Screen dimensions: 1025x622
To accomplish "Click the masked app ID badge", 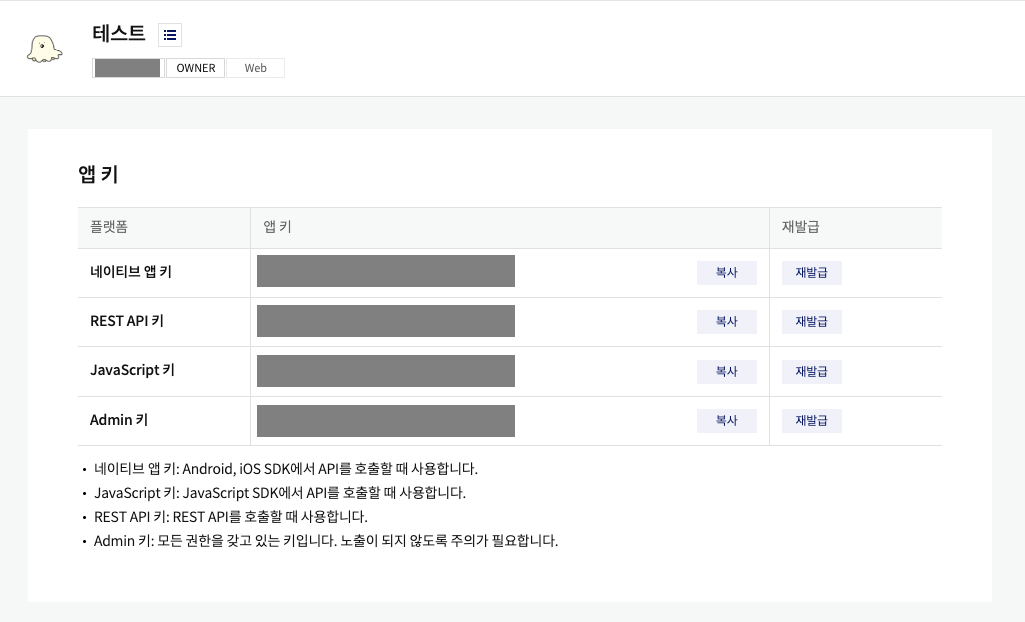I will [127, 68].
